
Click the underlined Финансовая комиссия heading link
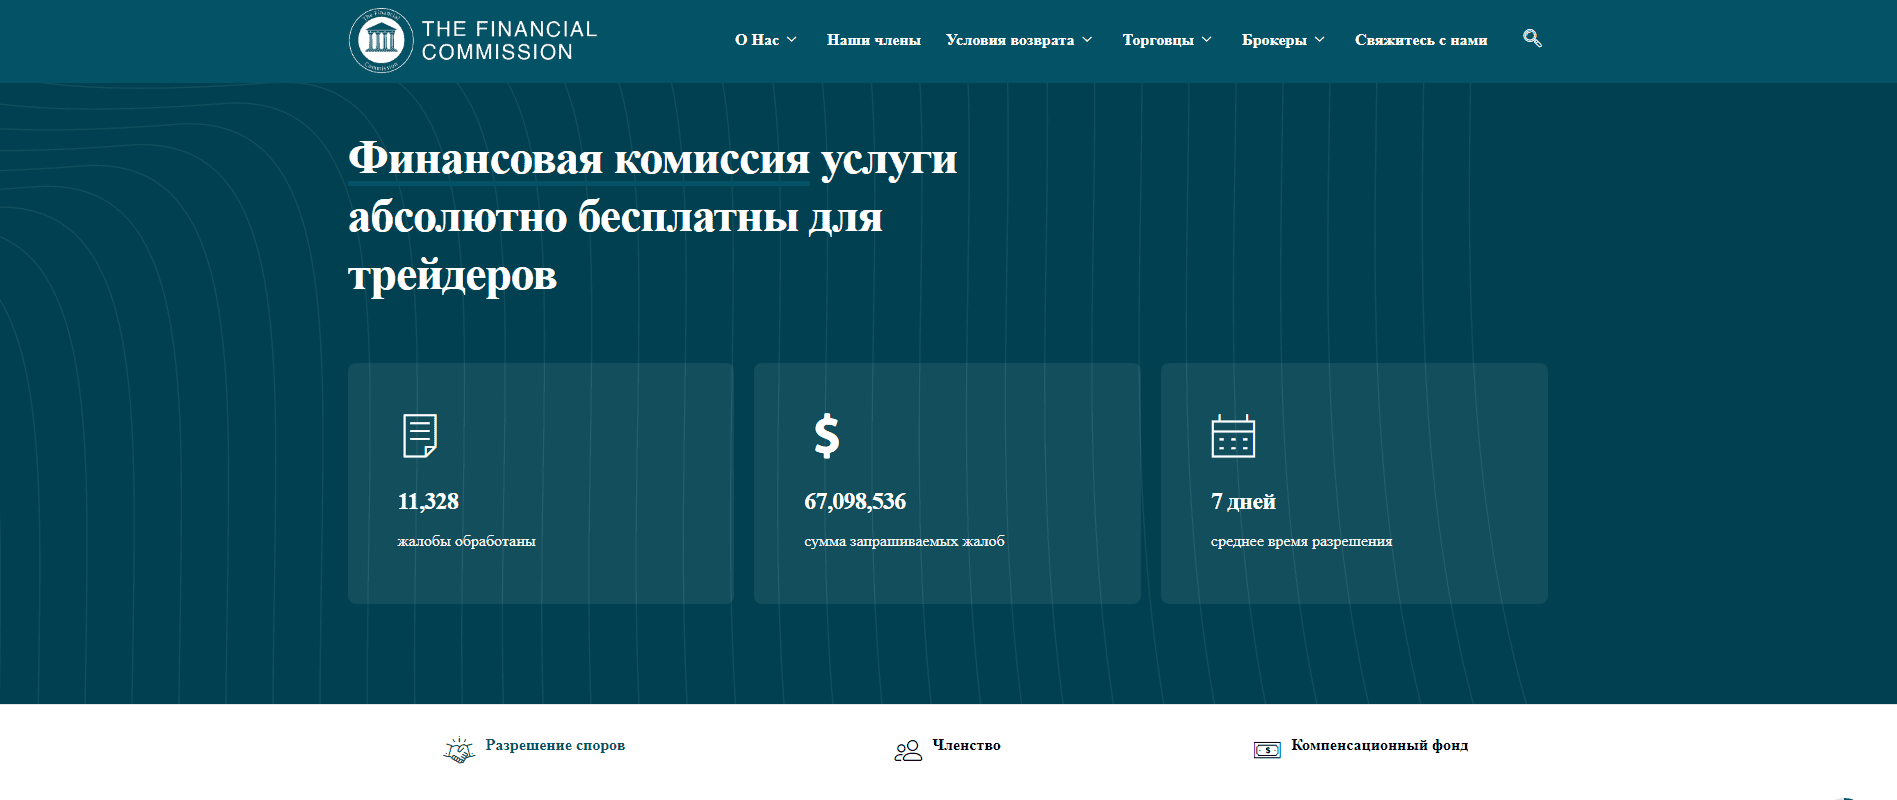click(579, 159)
